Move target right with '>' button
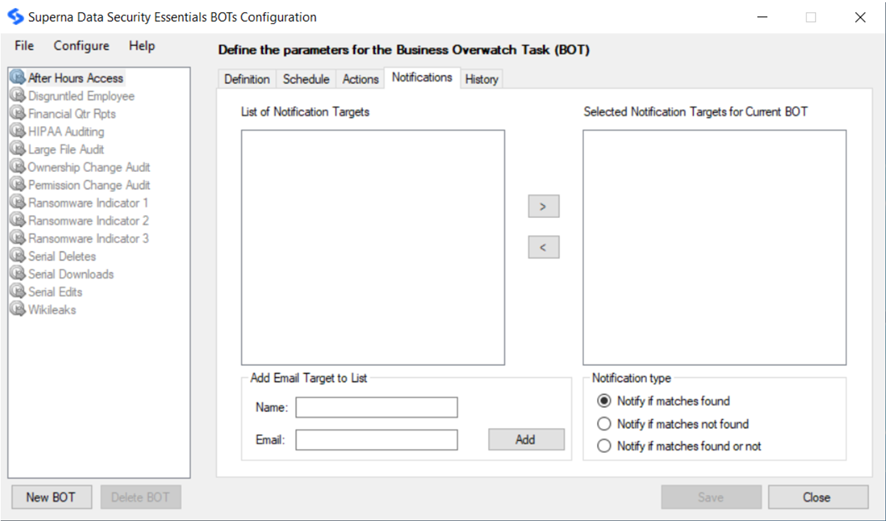886x521 pixels. tap(544, 206)
